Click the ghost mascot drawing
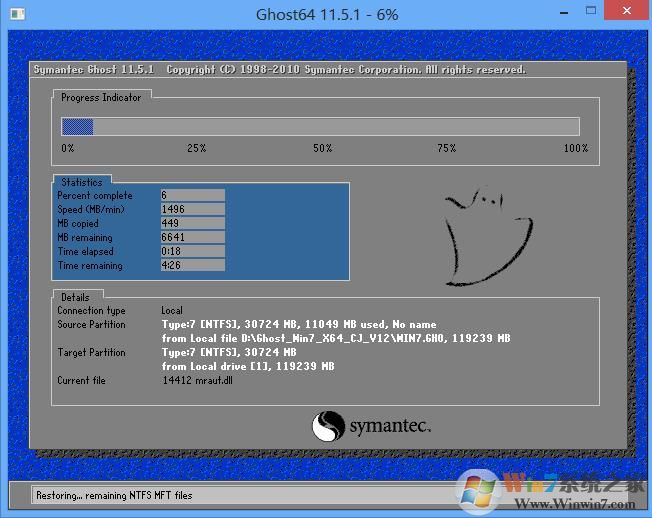 (x=484, y=239)
